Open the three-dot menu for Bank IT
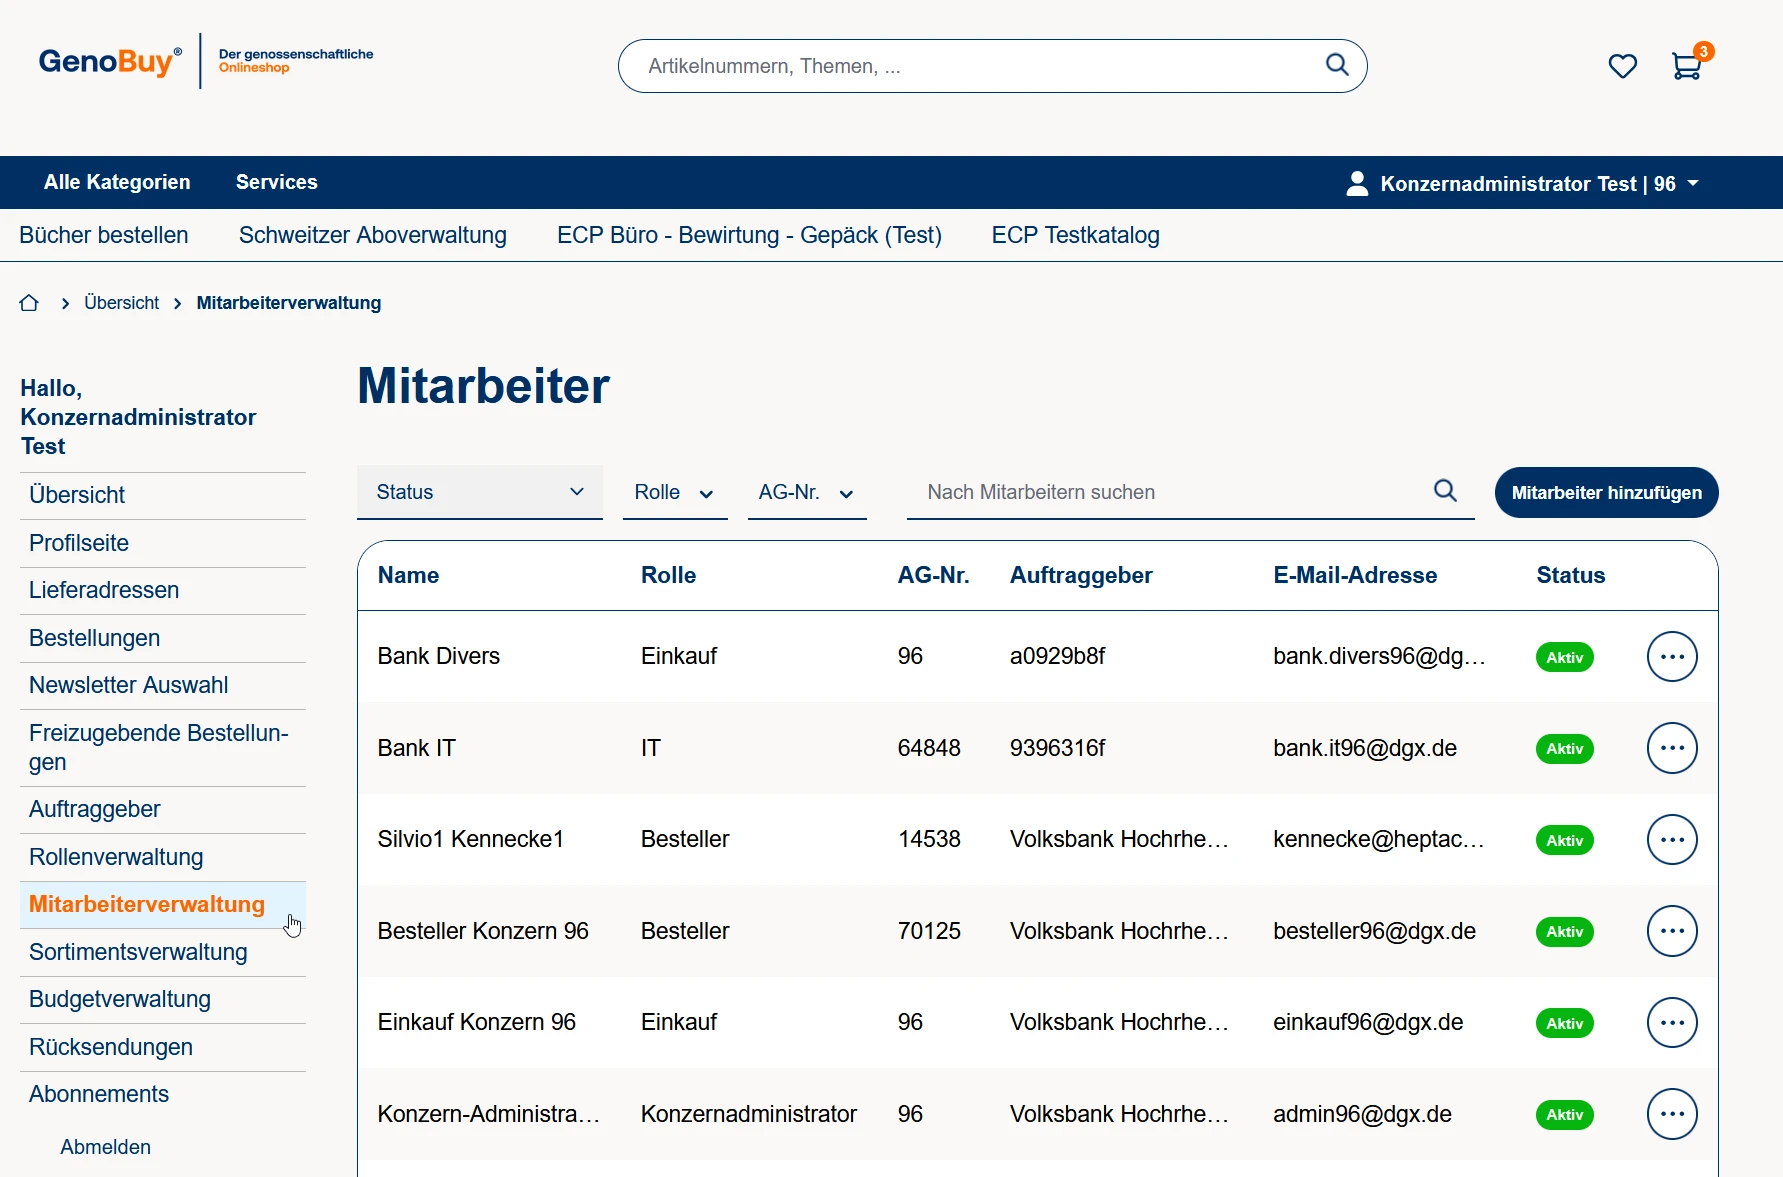The height and width of the screenshot is (1177, 1783). pos(1671,748)
